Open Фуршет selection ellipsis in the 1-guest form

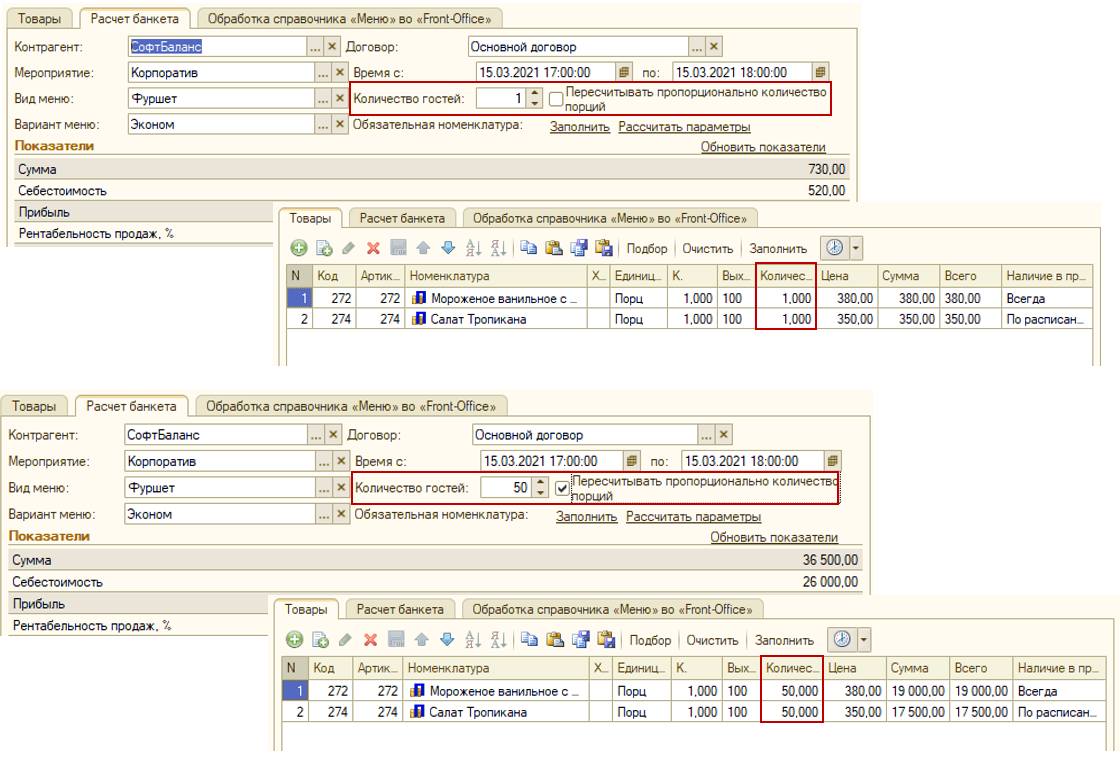coord(323,99)
